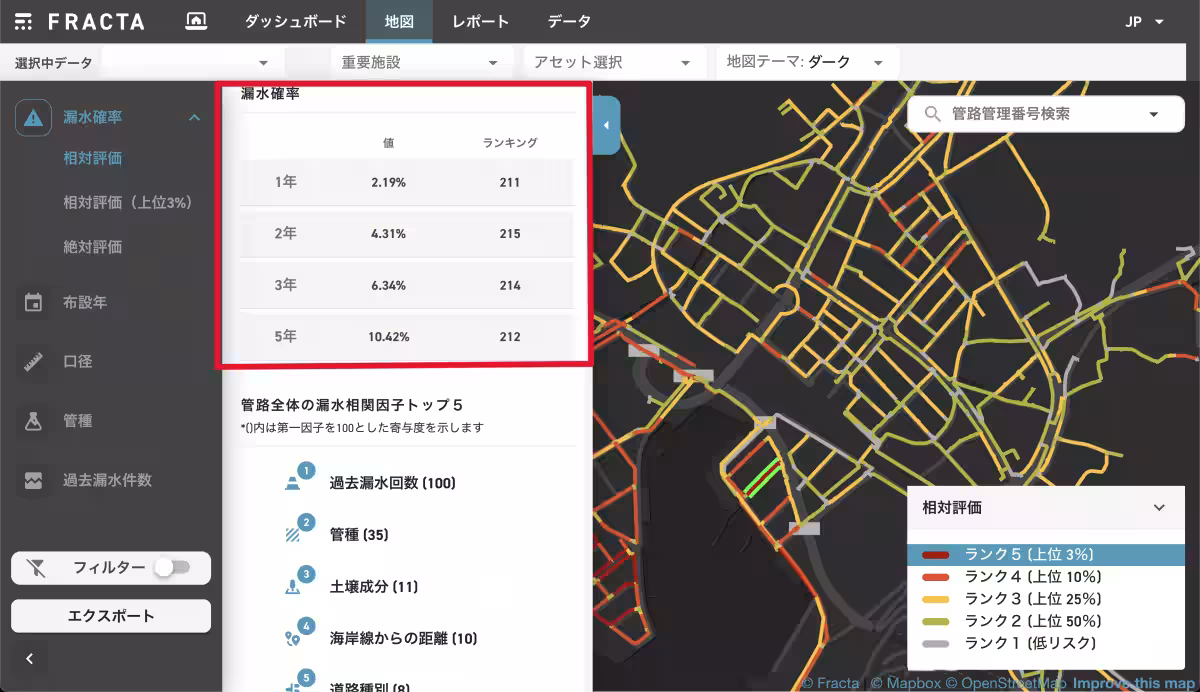Image resolution: width=1200 pixels, height=692 pixels.
Task: Select 相対評価 in the sidebar
Action: click(x=93, y=158)
